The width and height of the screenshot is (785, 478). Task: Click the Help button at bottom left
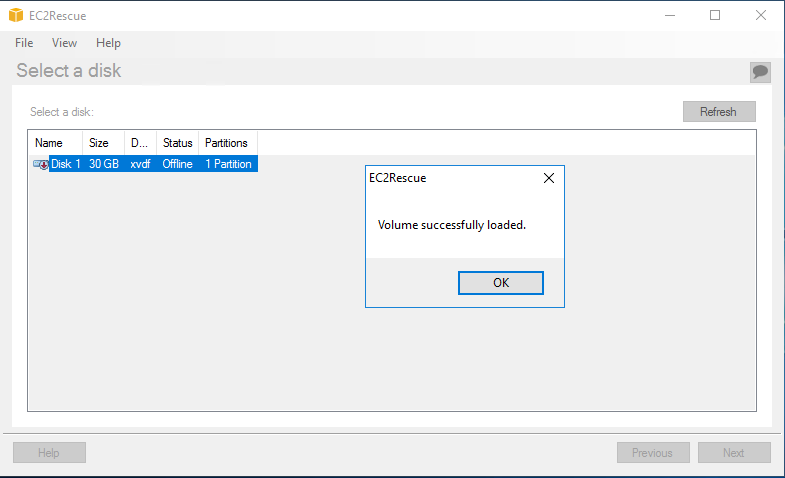(49, 452)
